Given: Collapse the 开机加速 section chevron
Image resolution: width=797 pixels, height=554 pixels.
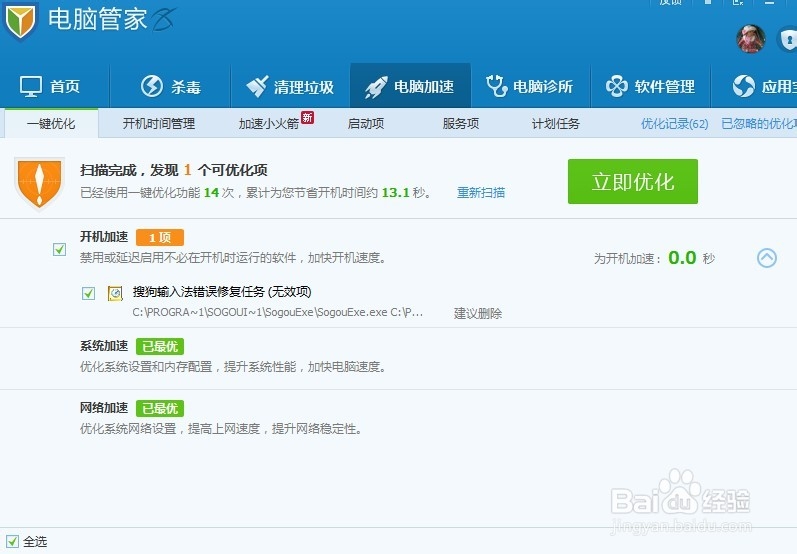Looking at the screenshot, I should click(767, 258).
